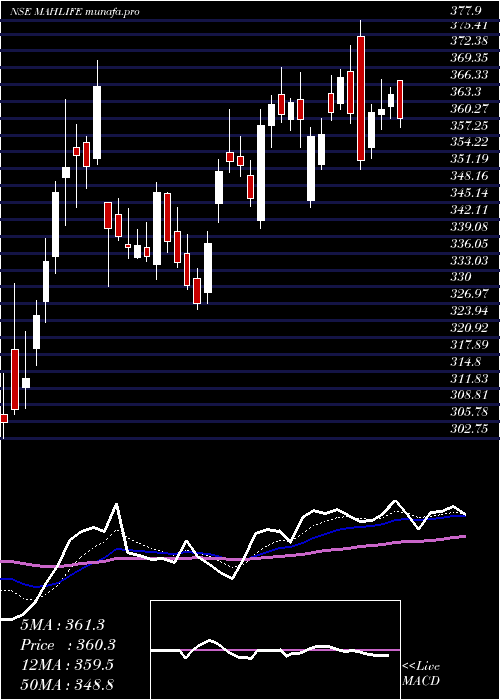Screen dimensions: 500x700
Task: Click the 351.19 price axis label
Action: click(x=470, y=159)
